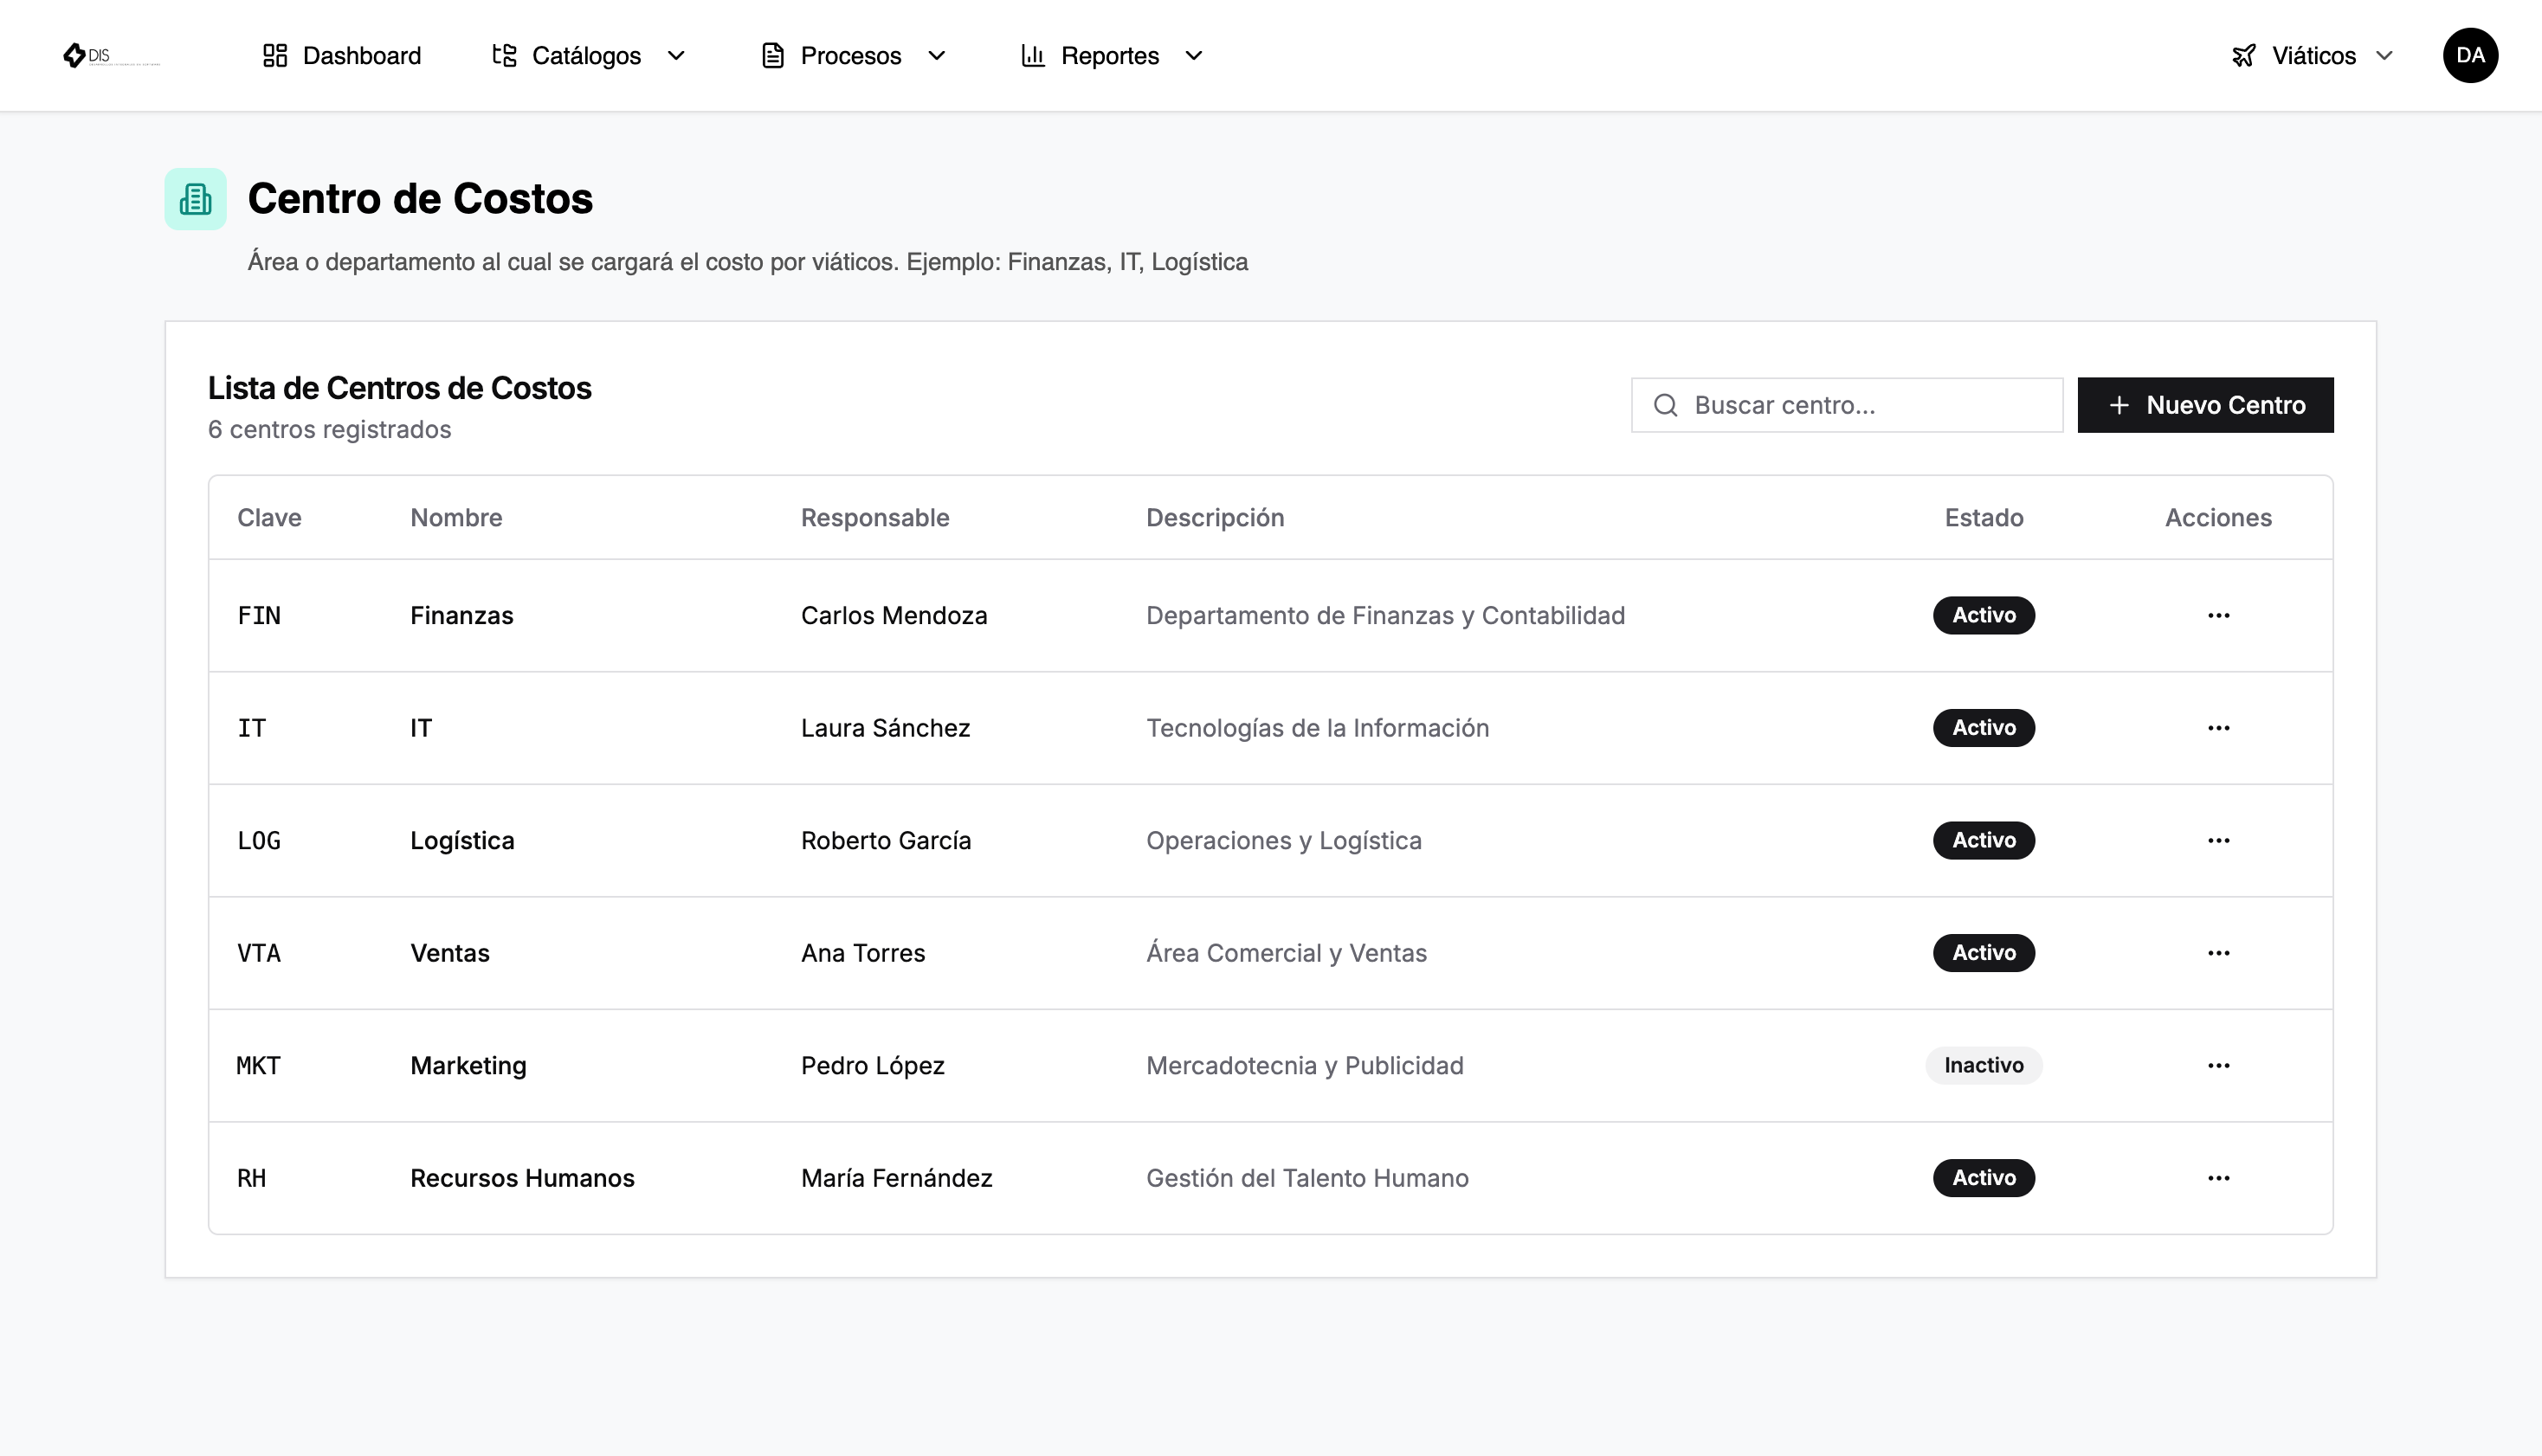2542x1456 pixels.
Task: Select the RH clave cell
Action: [252, 1178]
